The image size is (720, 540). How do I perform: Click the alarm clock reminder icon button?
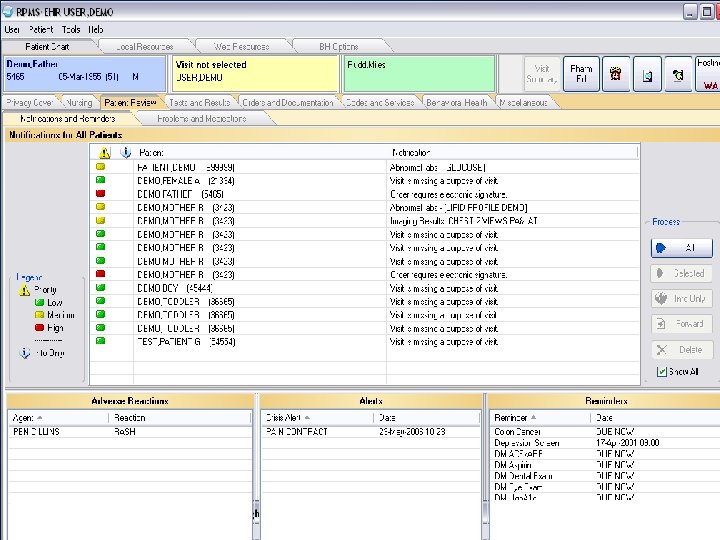[616, 74]
